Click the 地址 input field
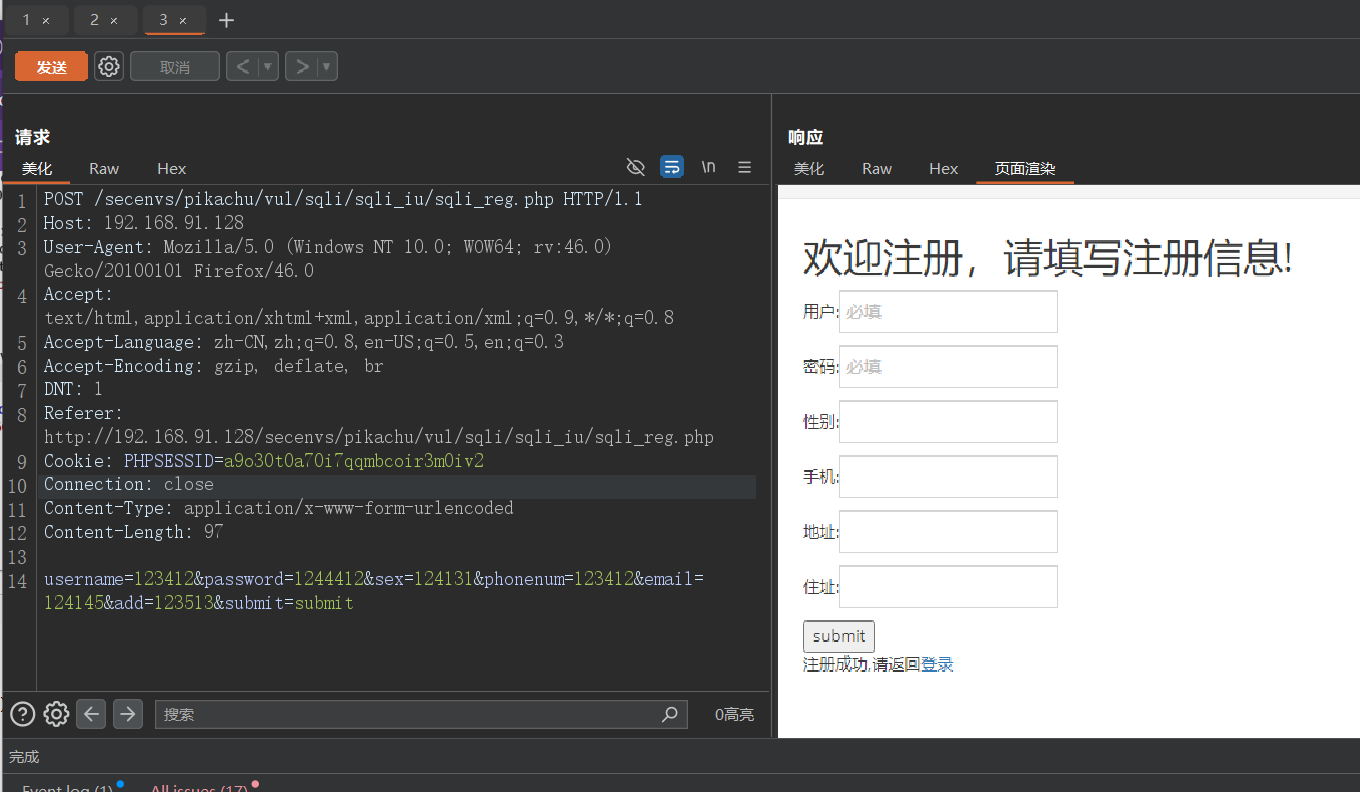Image resolution: width=1360 pixels, height=792 pixels. click(x=948, y=532)
